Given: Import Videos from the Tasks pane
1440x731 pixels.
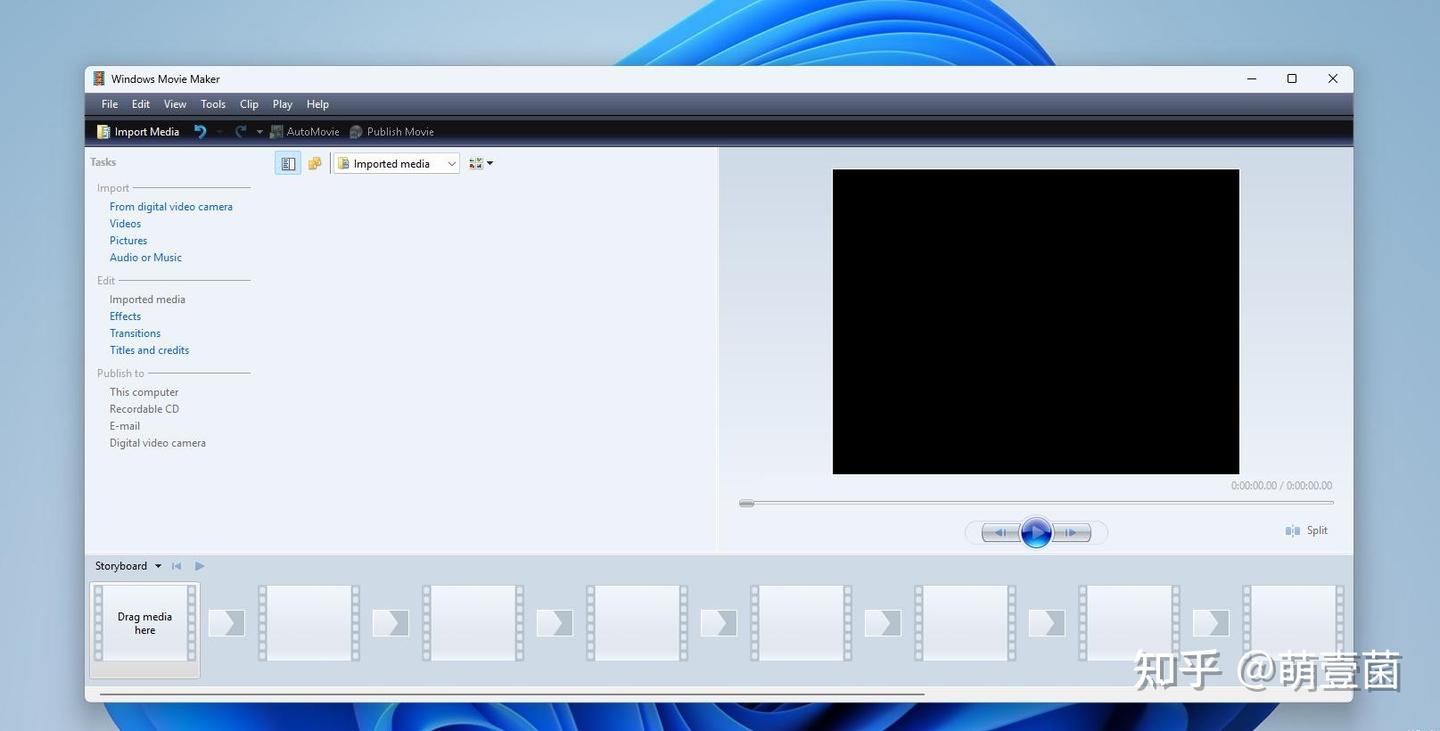Looking at the screenshot, I should coord(125,224).
